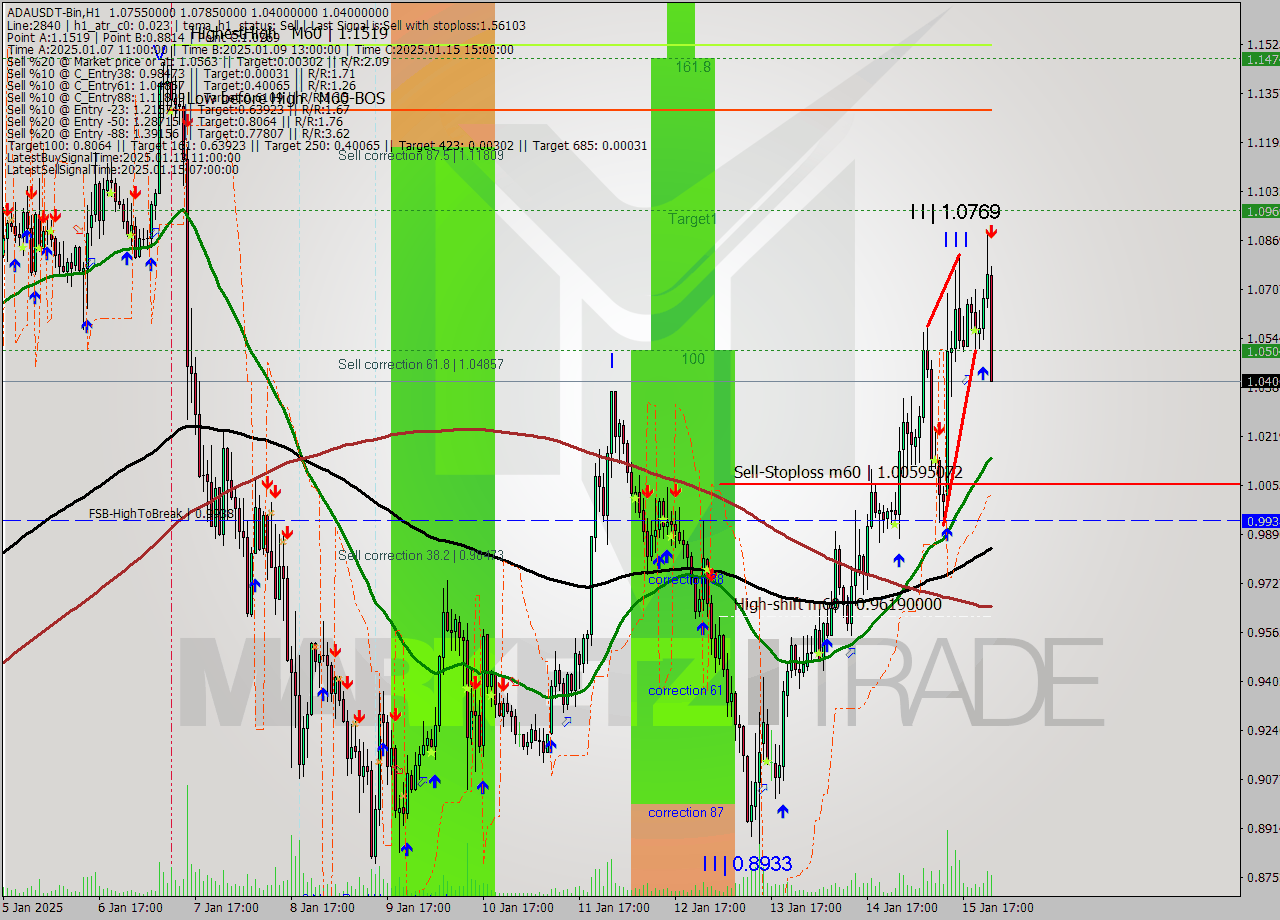
Task: Click the blue 'I I I' marker near 1.0769 high
Action: pyautogui.click(x=956, y=240)
